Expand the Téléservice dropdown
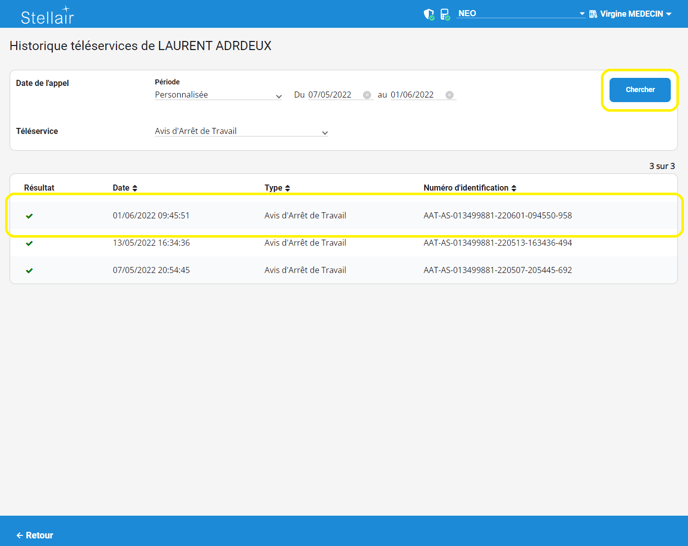 (241, 132)
